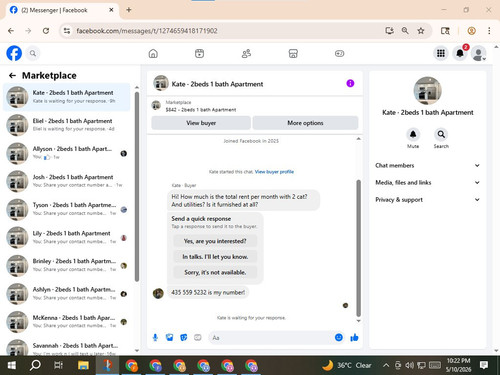Open the Ashlyn conversation in chat list
Image resolution: width=500 pixels, height=375 pixels.
pos(67,293)
